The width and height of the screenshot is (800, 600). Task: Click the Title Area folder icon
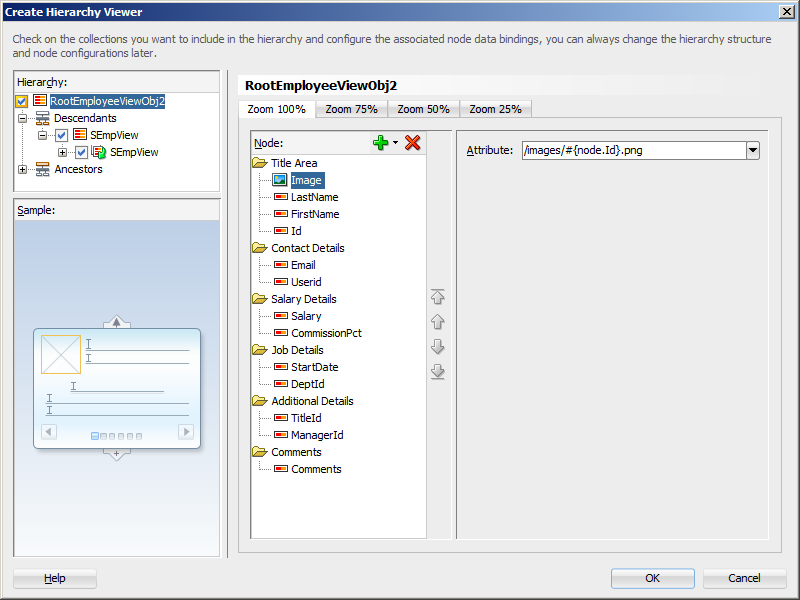pyautogui.click(x=260, y=163)
